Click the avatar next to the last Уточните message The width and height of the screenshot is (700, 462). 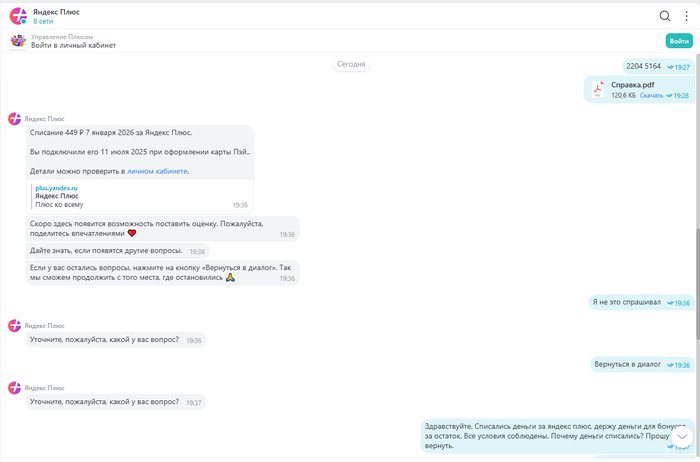pos(15,387)
